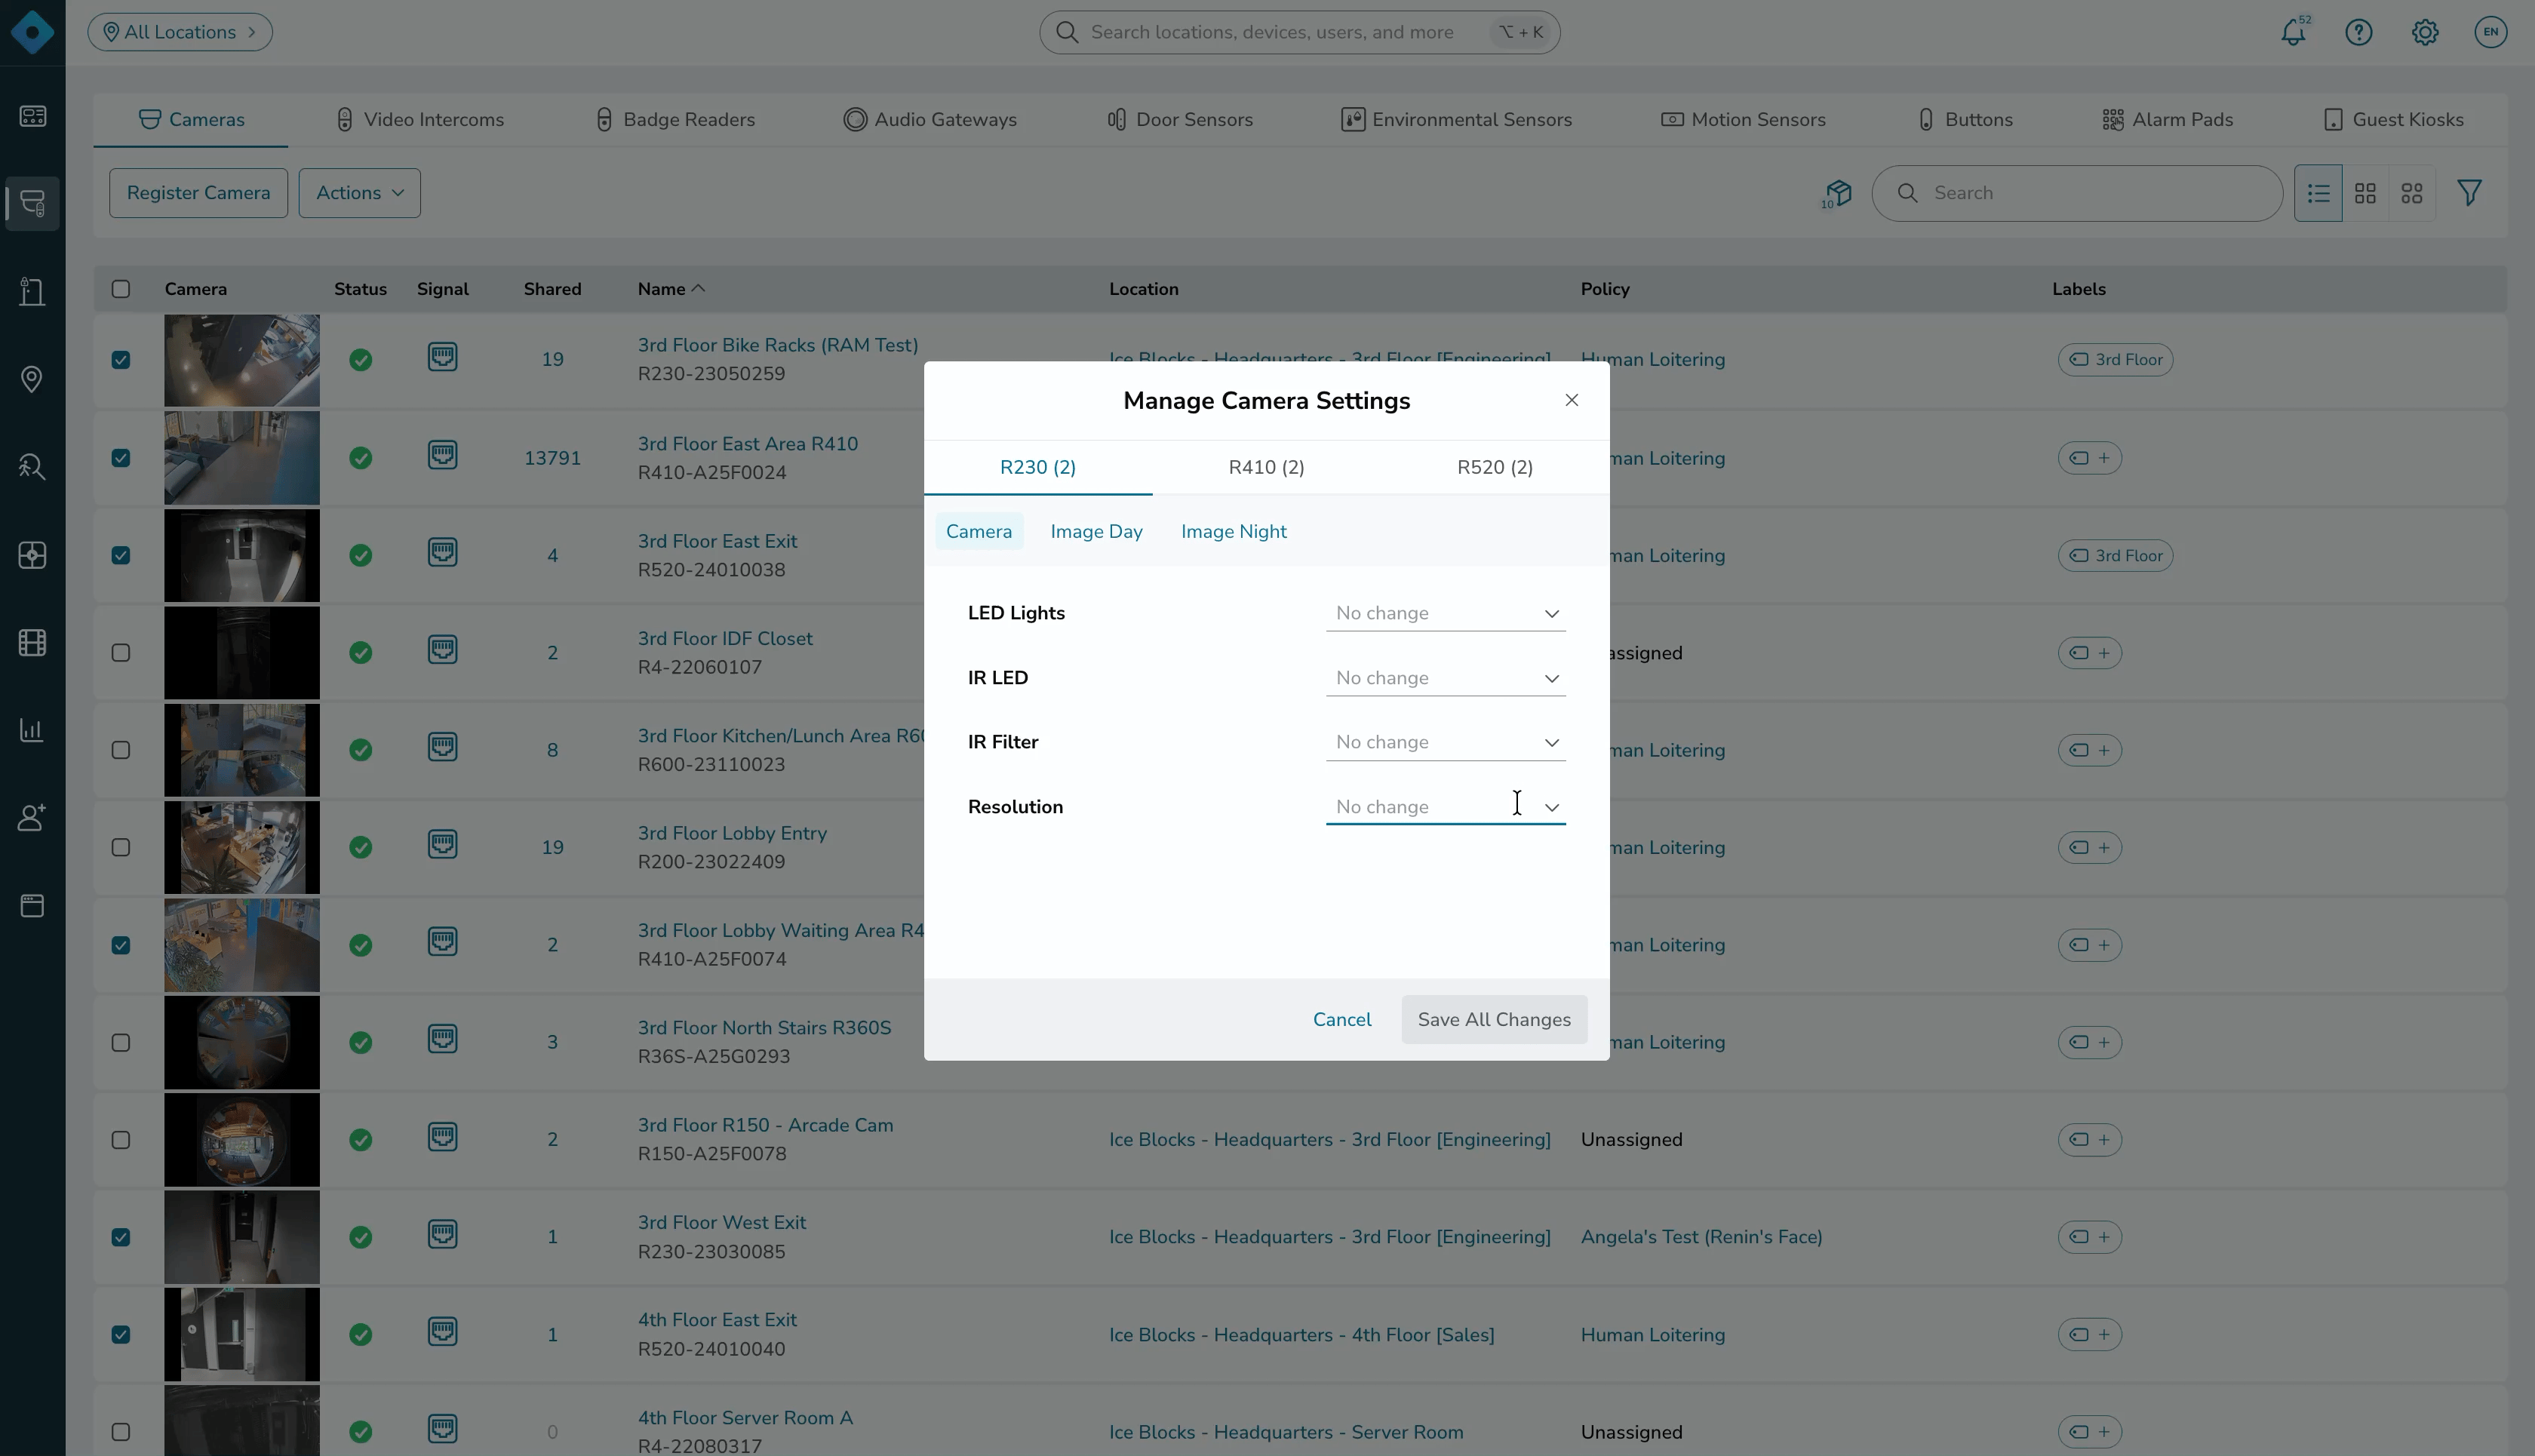Open the reports chart sidebar icon
The width and height of the screenshot is (2535, 1456).
(x=32, y=730)
